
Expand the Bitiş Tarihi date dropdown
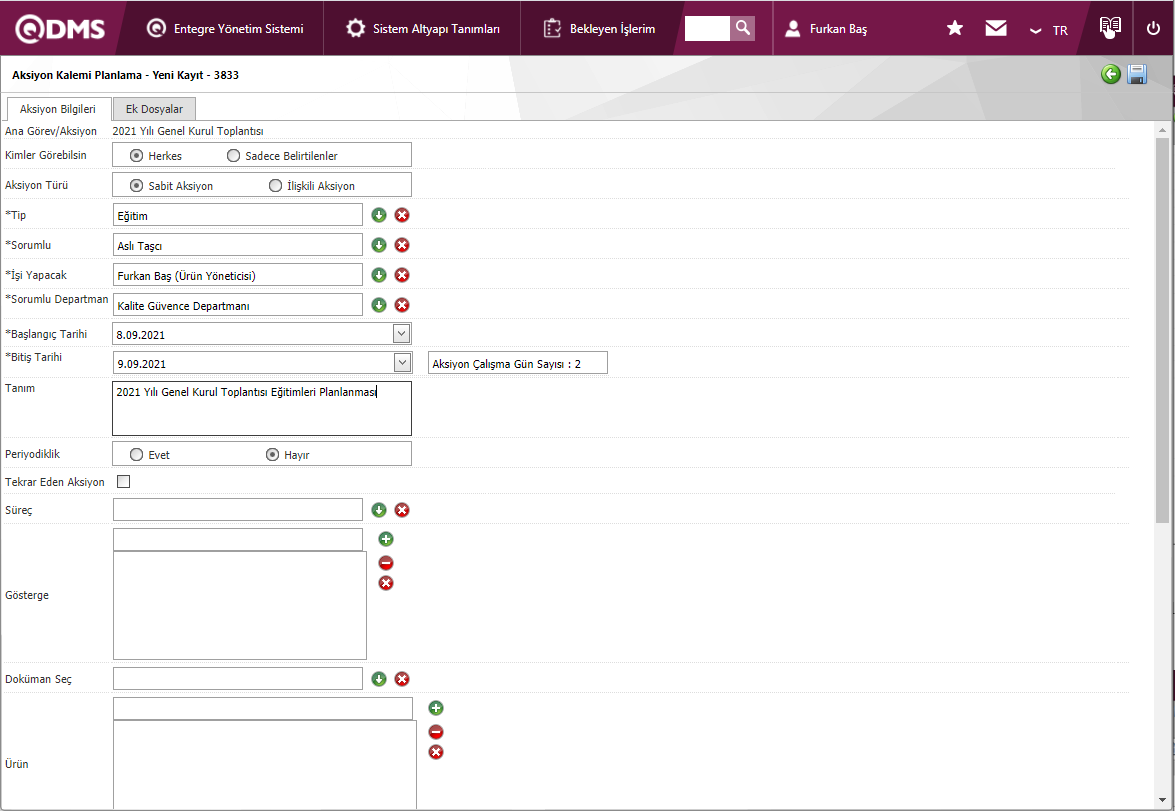click(x=401, y=363)
